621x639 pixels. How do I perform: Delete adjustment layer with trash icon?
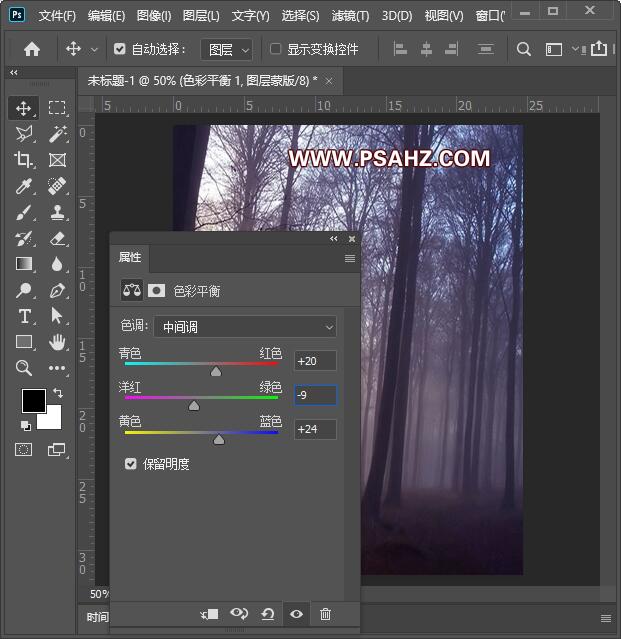click(x=325, y=614)
